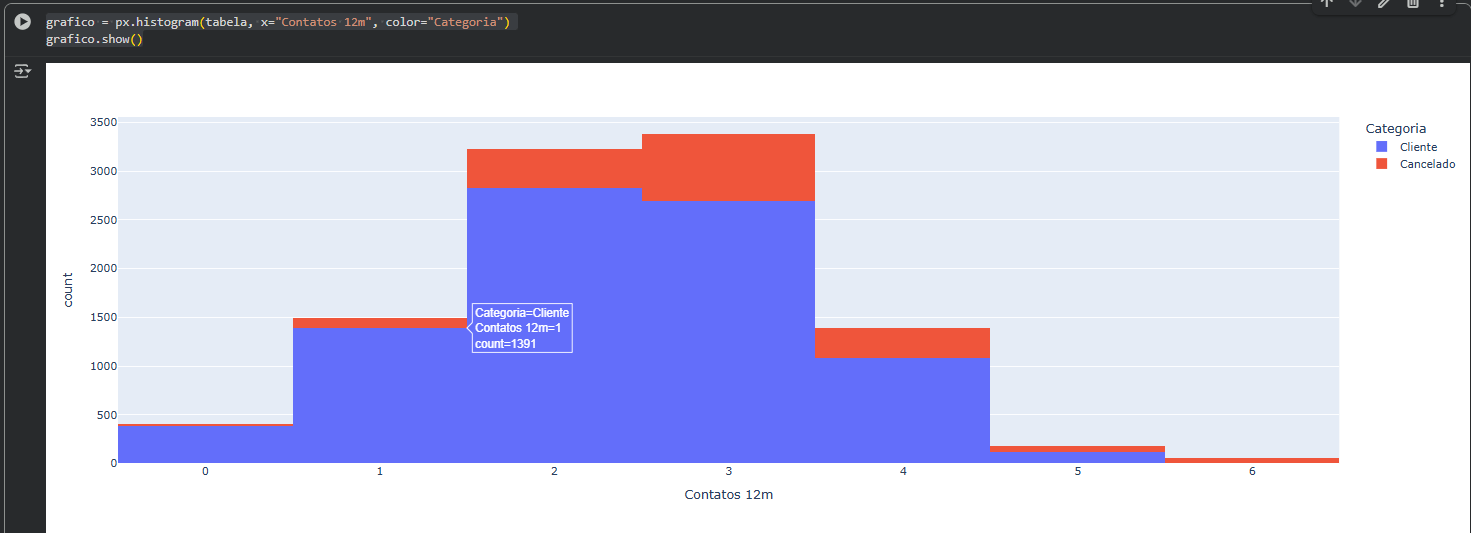Screen dimensions: 1471x533
Task: Click the x-axis tick label 0
Action: (x=205, y=471)
